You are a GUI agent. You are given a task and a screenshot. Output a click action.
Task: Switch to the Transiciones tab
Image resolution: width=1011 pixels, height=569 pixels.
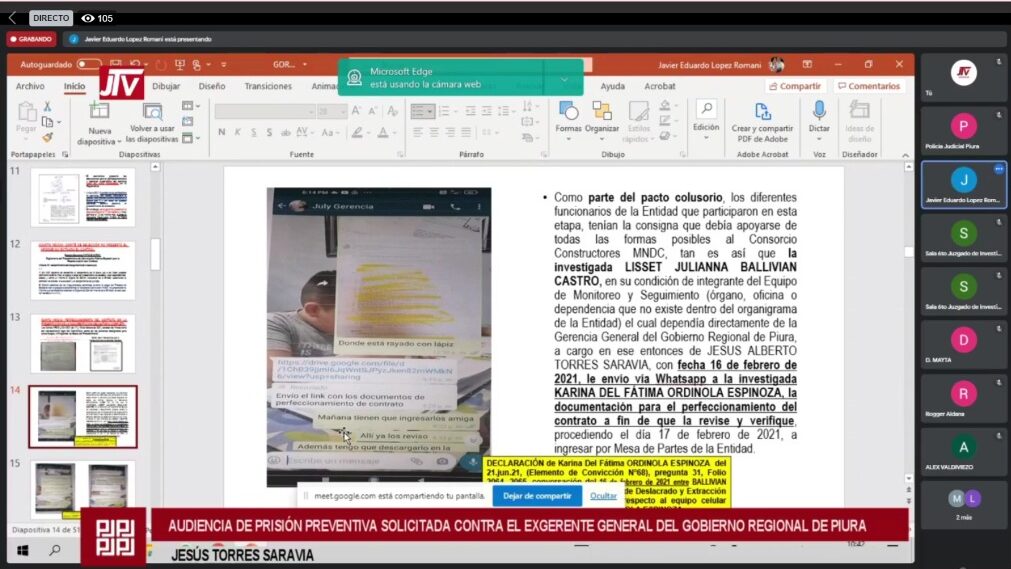(x=268, y=87)
